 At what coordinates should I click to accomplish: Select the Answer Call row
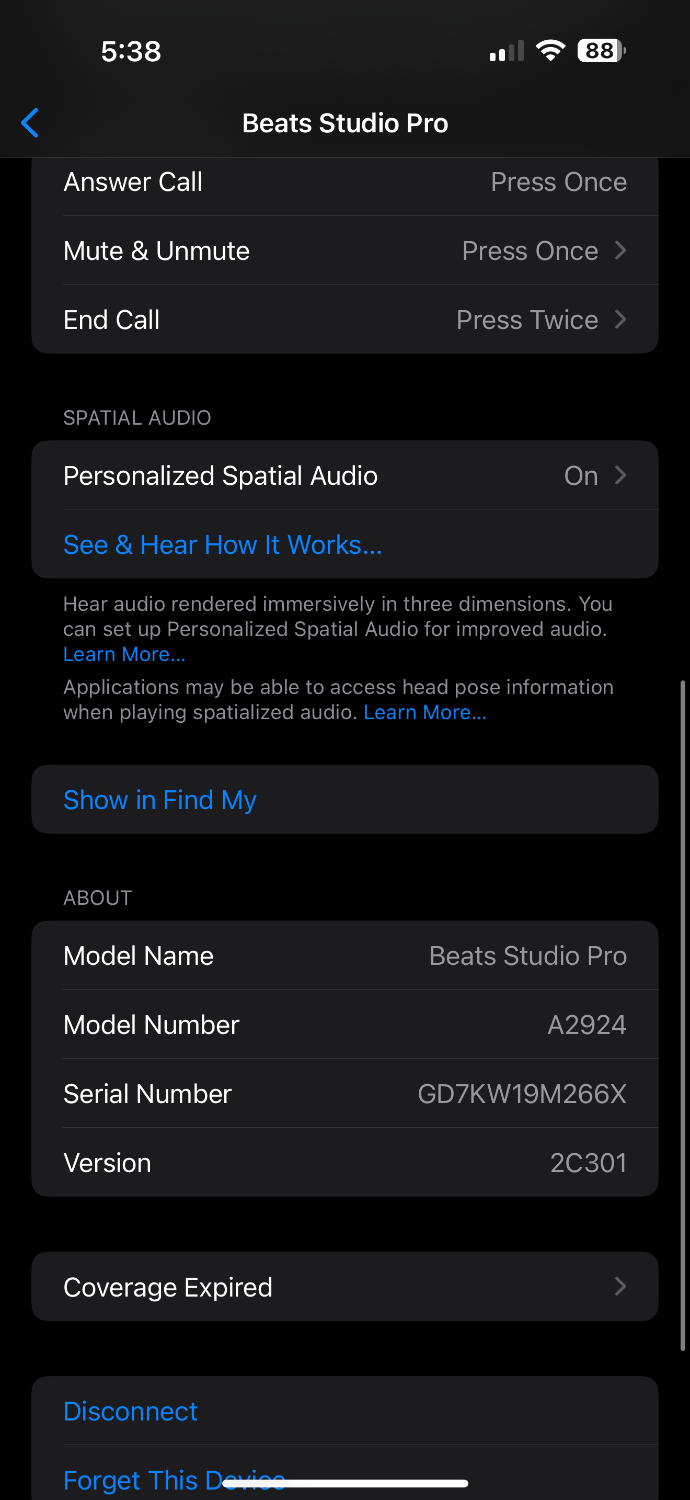coord(345,182)
